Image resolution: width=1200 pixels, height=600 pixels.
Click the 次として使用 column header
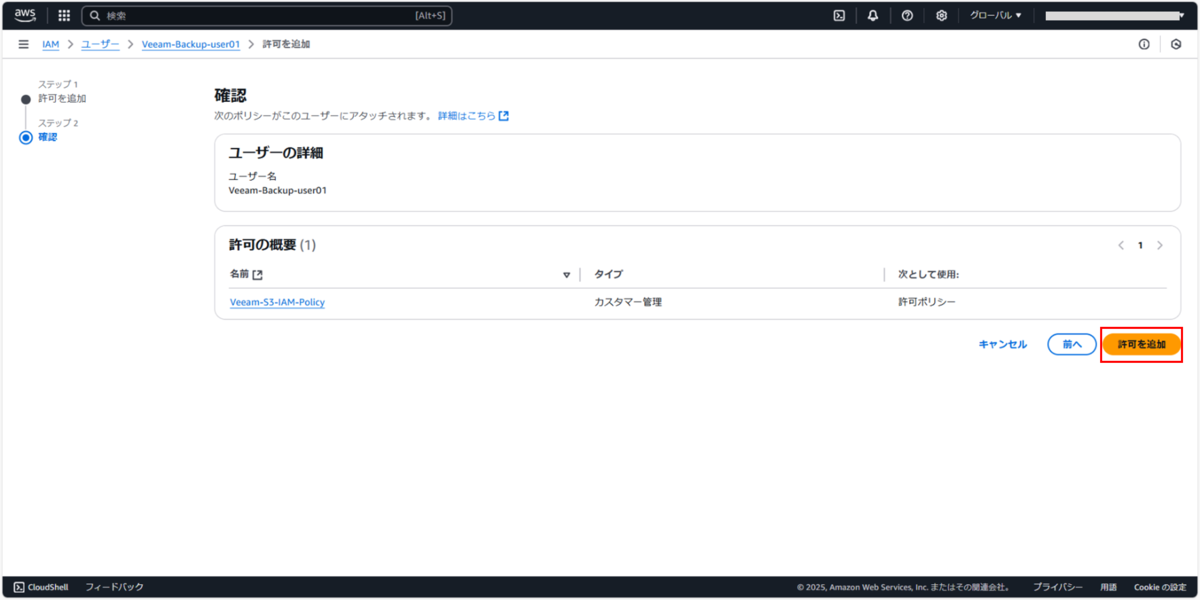928,274
